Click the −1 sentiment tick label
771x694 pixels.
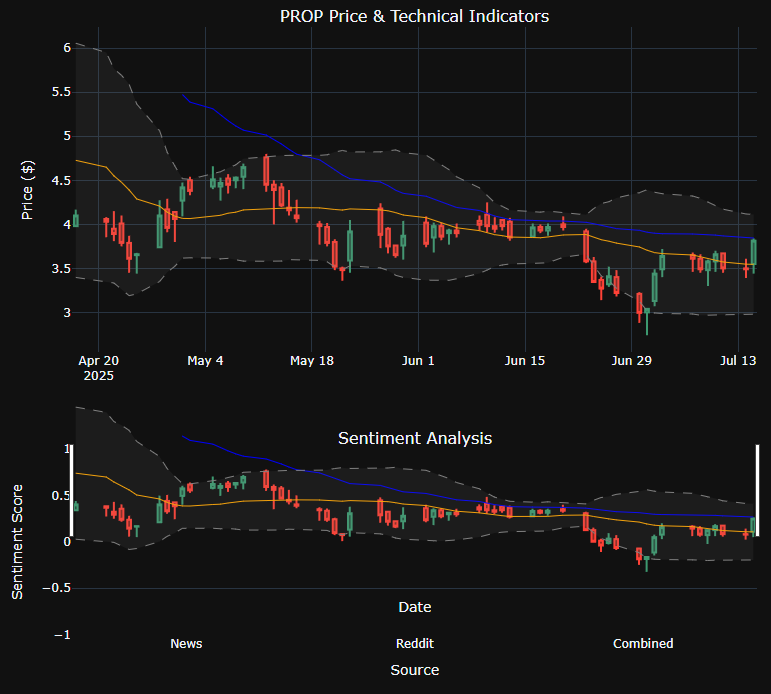tap(62, 635)
